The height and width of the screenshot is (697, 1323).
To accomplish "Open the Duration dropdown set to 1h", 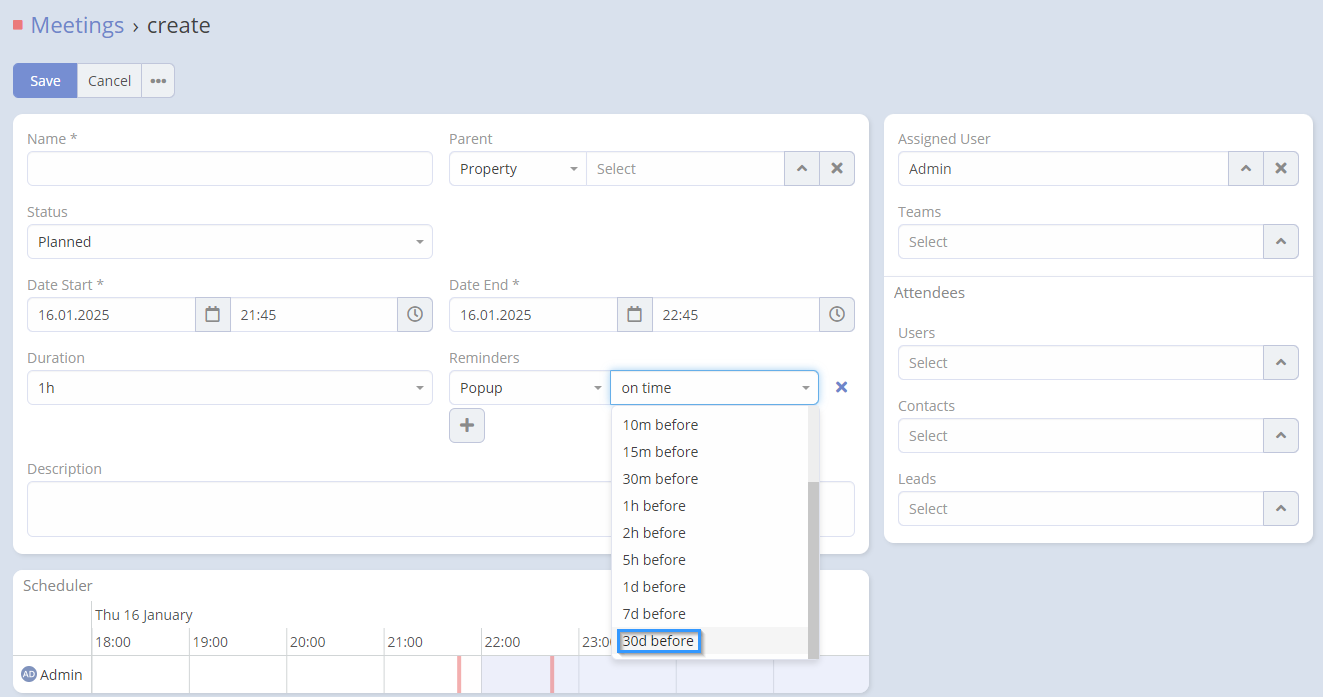I will (x=229, y=388).
